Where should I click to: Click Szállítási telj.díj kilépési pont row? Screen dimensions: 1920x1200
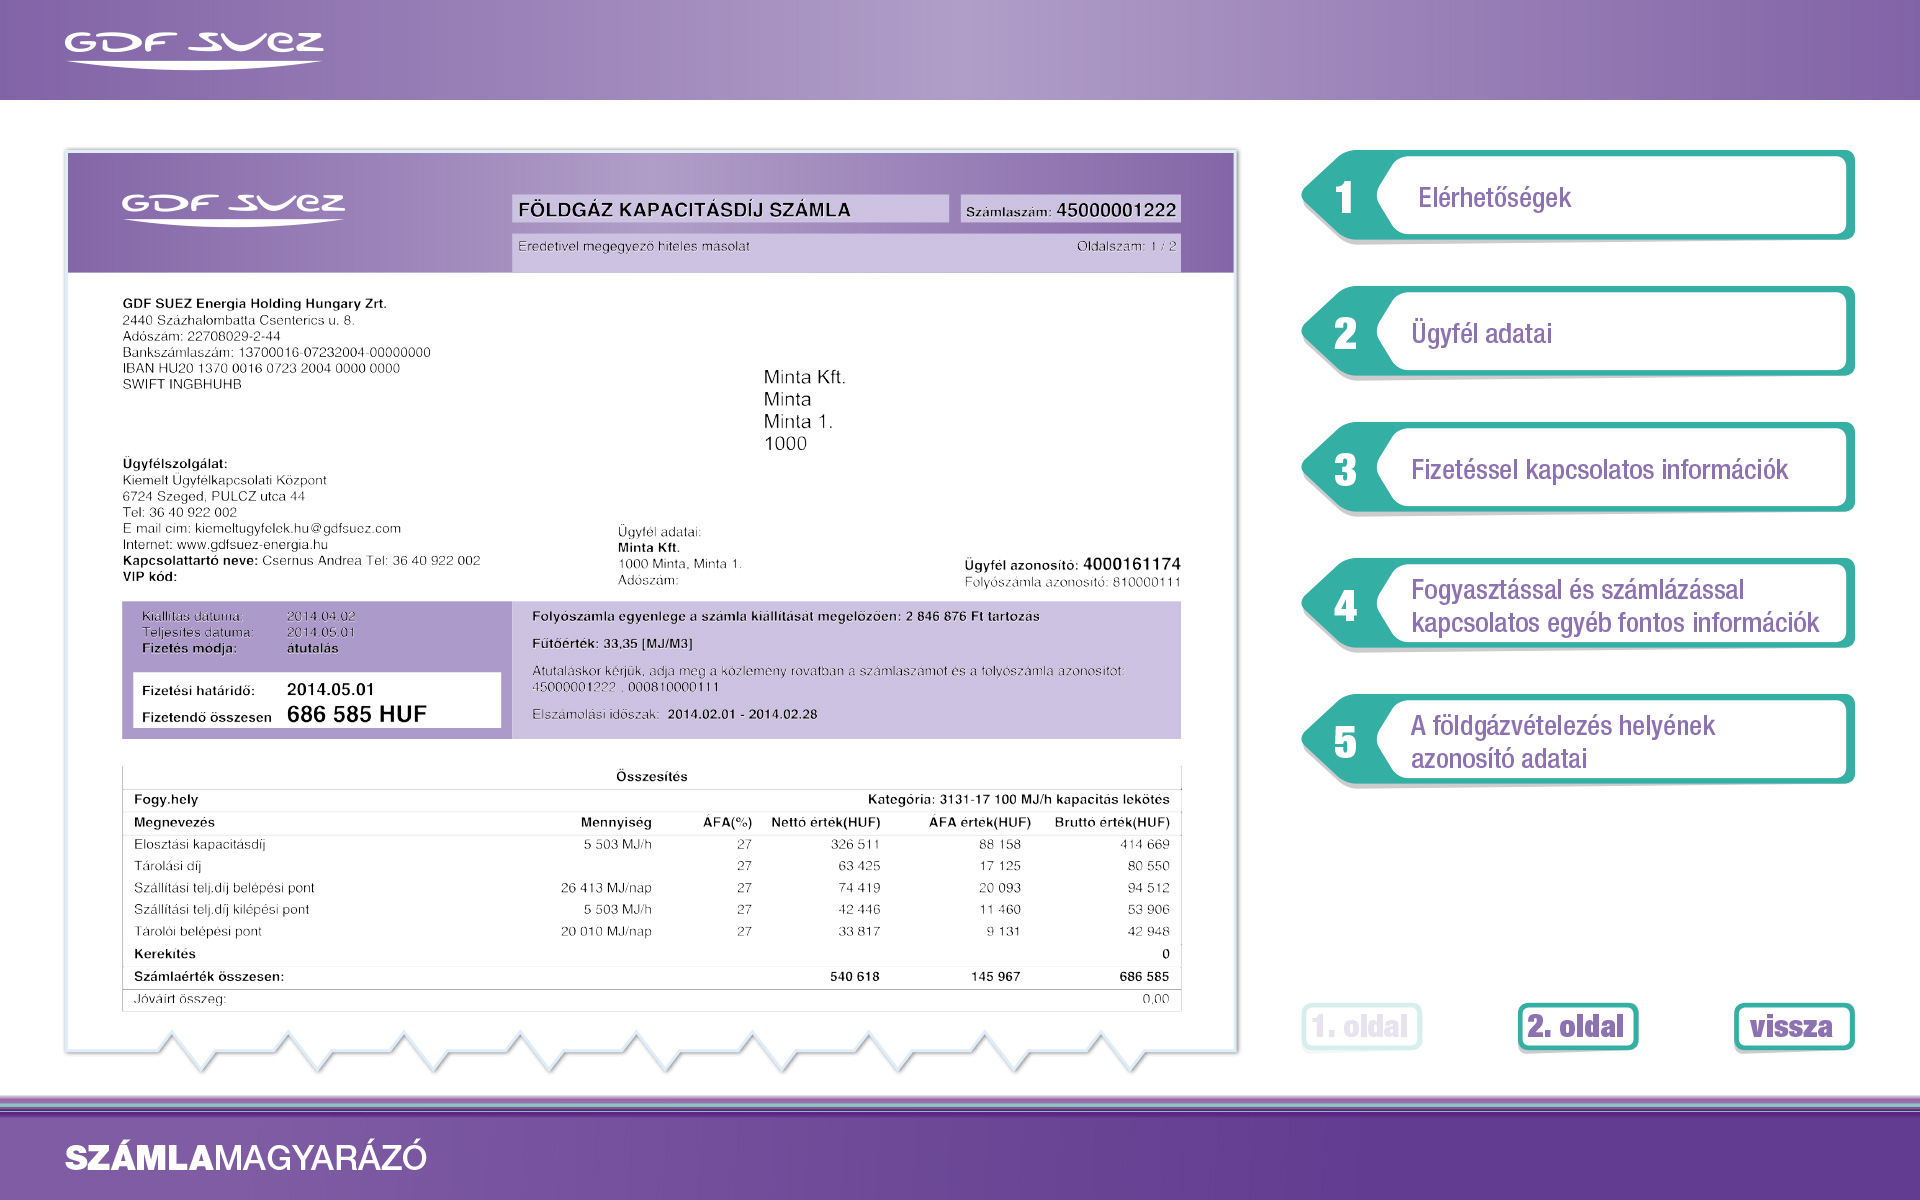[x=651, y=909]
